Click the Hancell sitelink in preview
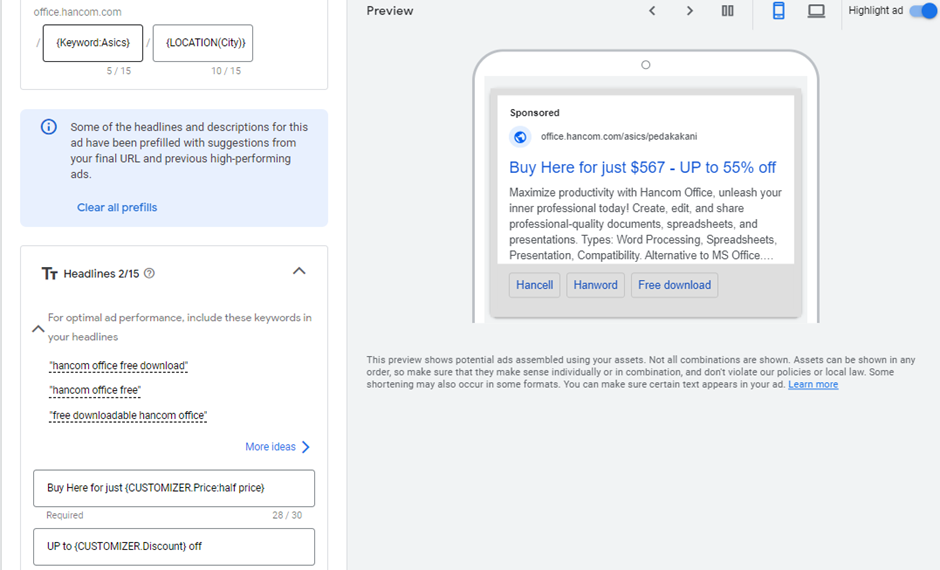Image resolution: width=940 pixels, height=570 pixels. pos(534,285)
